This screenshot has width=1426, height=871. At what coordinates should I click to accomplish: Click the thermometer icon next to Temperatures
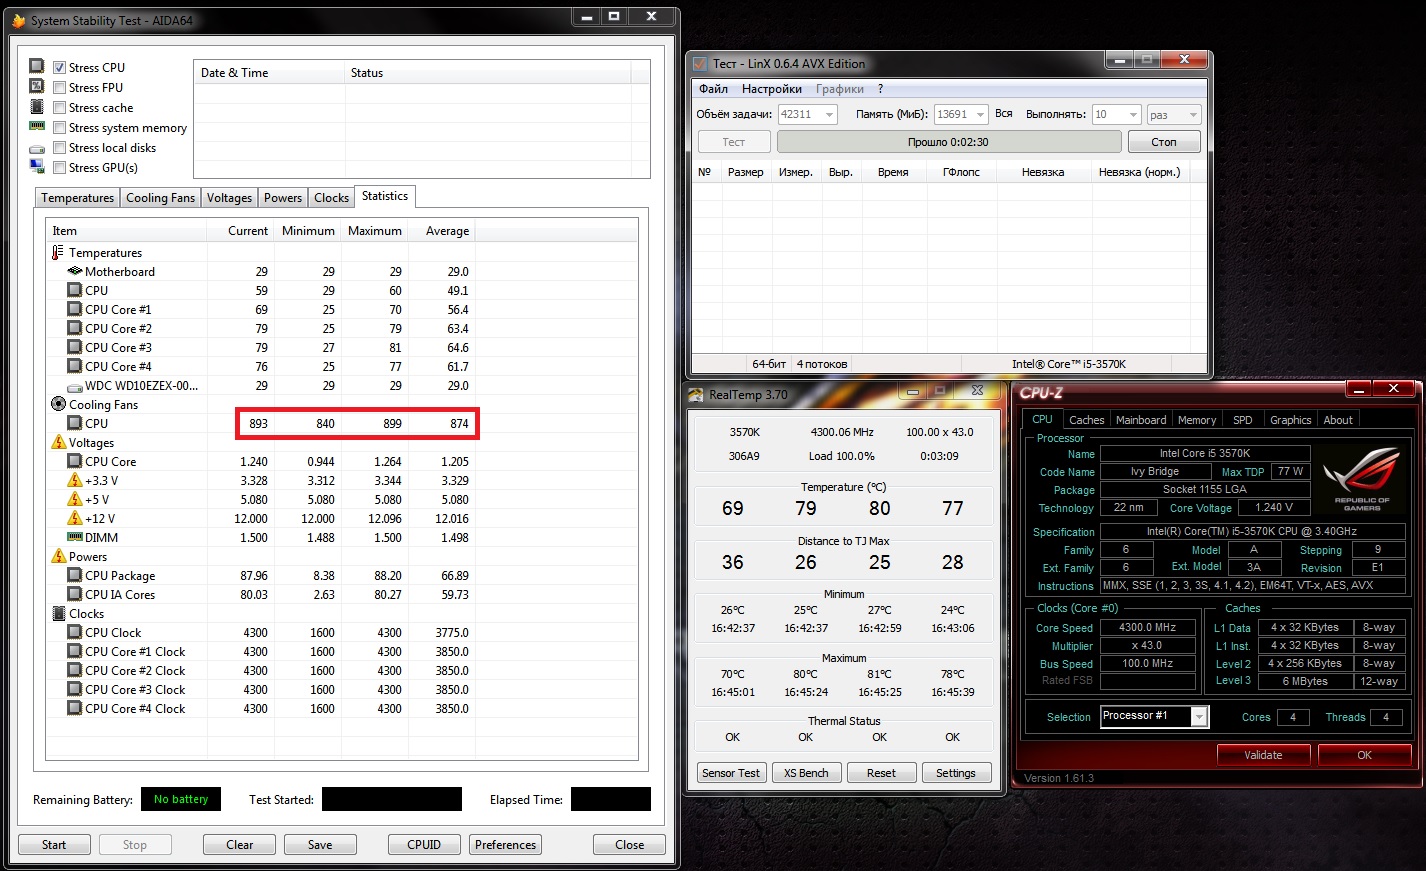click(x=58, y=253)
